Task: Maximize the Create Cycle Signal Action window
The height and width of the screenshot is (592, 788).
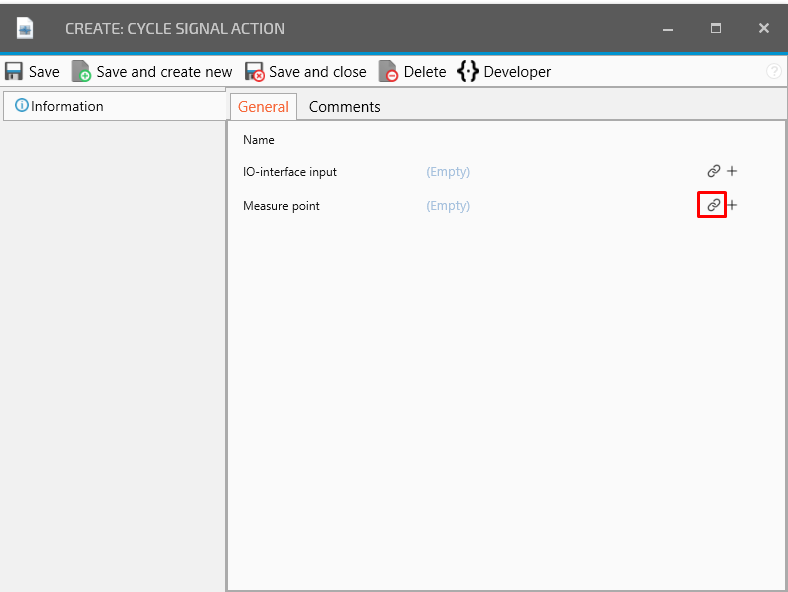Action: point(716,29)
